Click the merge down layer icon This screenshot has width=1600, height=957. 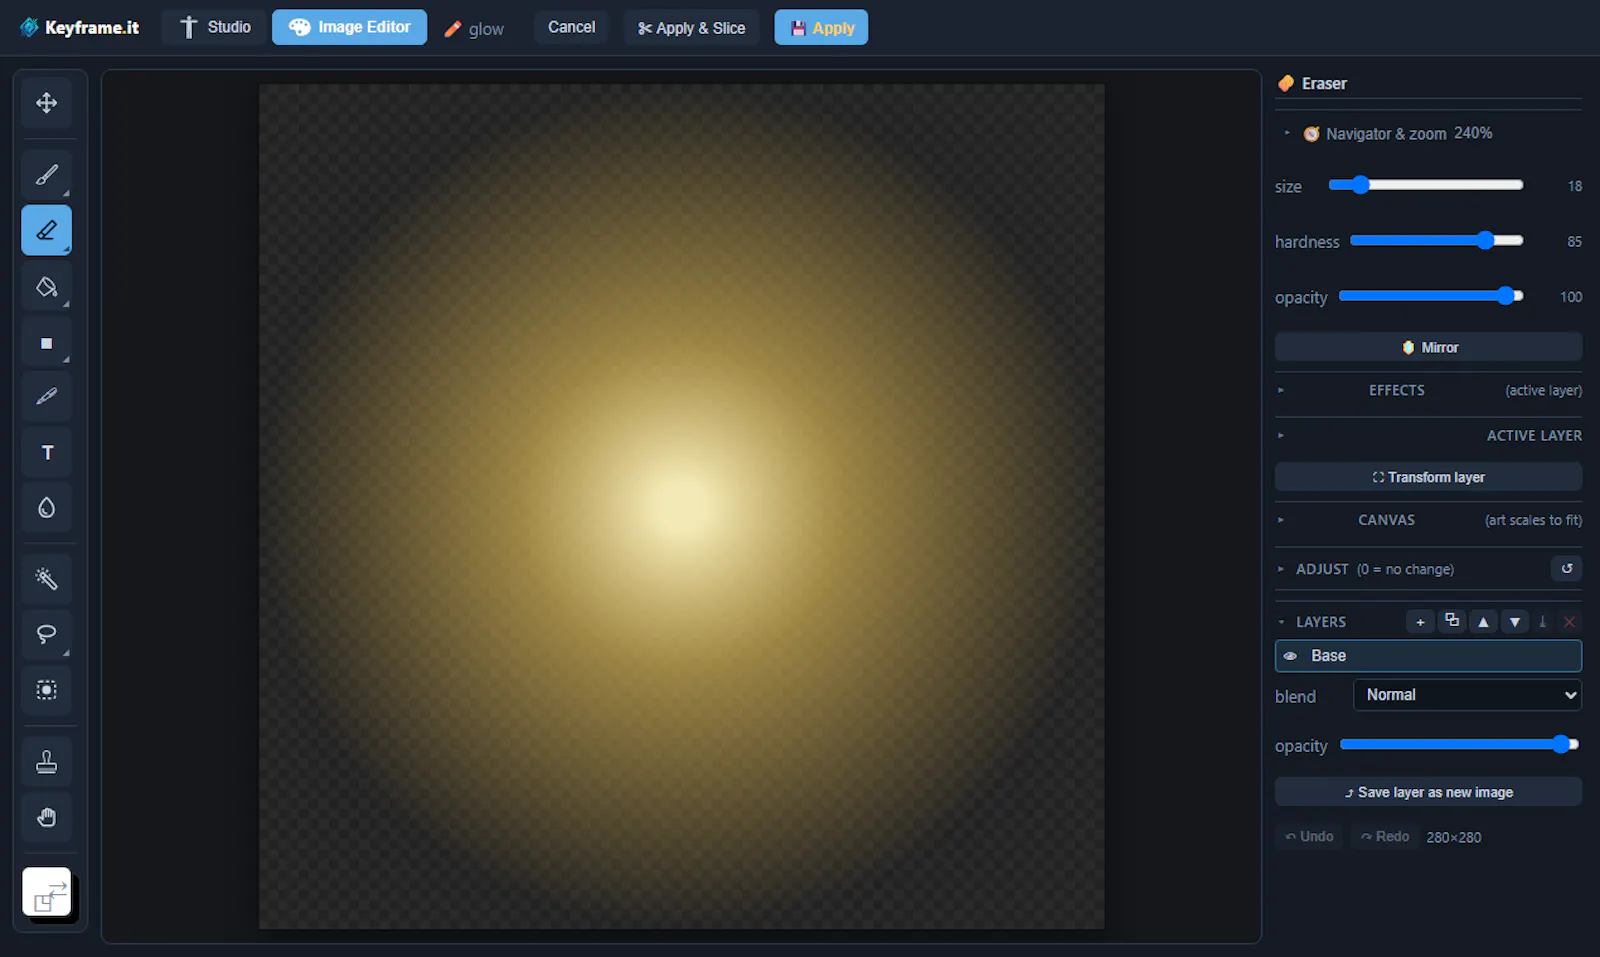(1543, 622)
